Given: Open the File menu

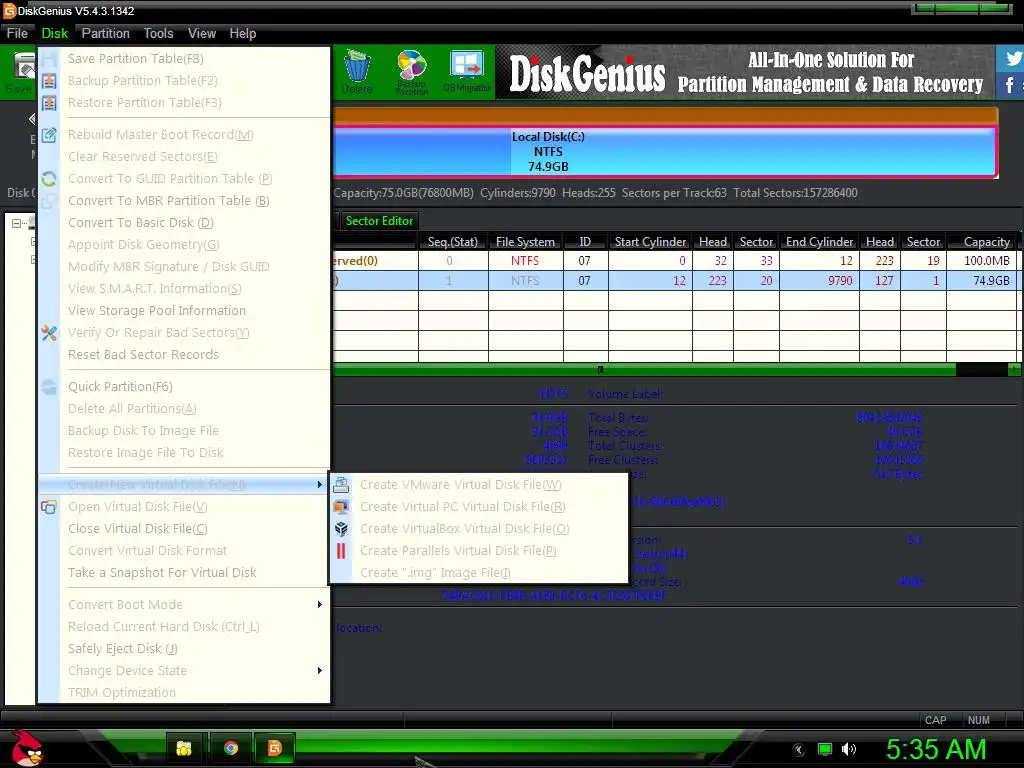Looking at the screenshot, I should point(17,33).
